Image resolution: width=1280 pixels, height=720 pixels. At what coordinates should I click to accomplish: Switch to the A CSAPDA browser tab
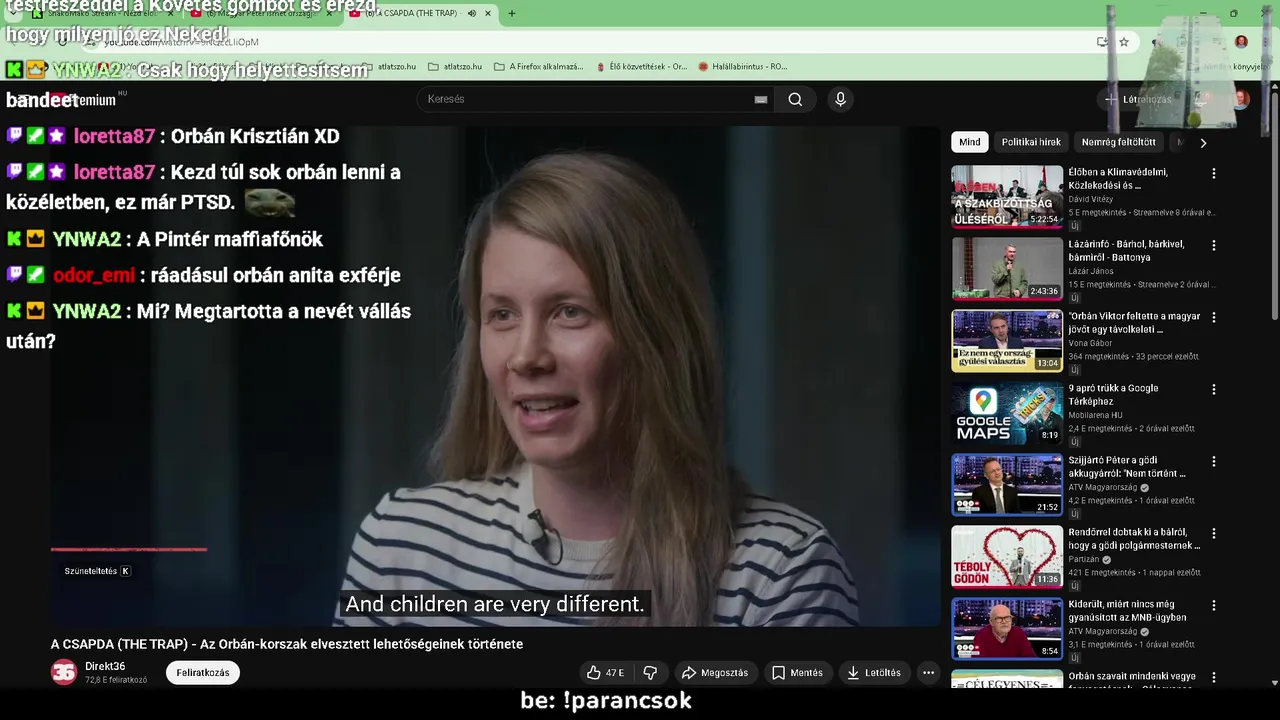click(420, 13)
